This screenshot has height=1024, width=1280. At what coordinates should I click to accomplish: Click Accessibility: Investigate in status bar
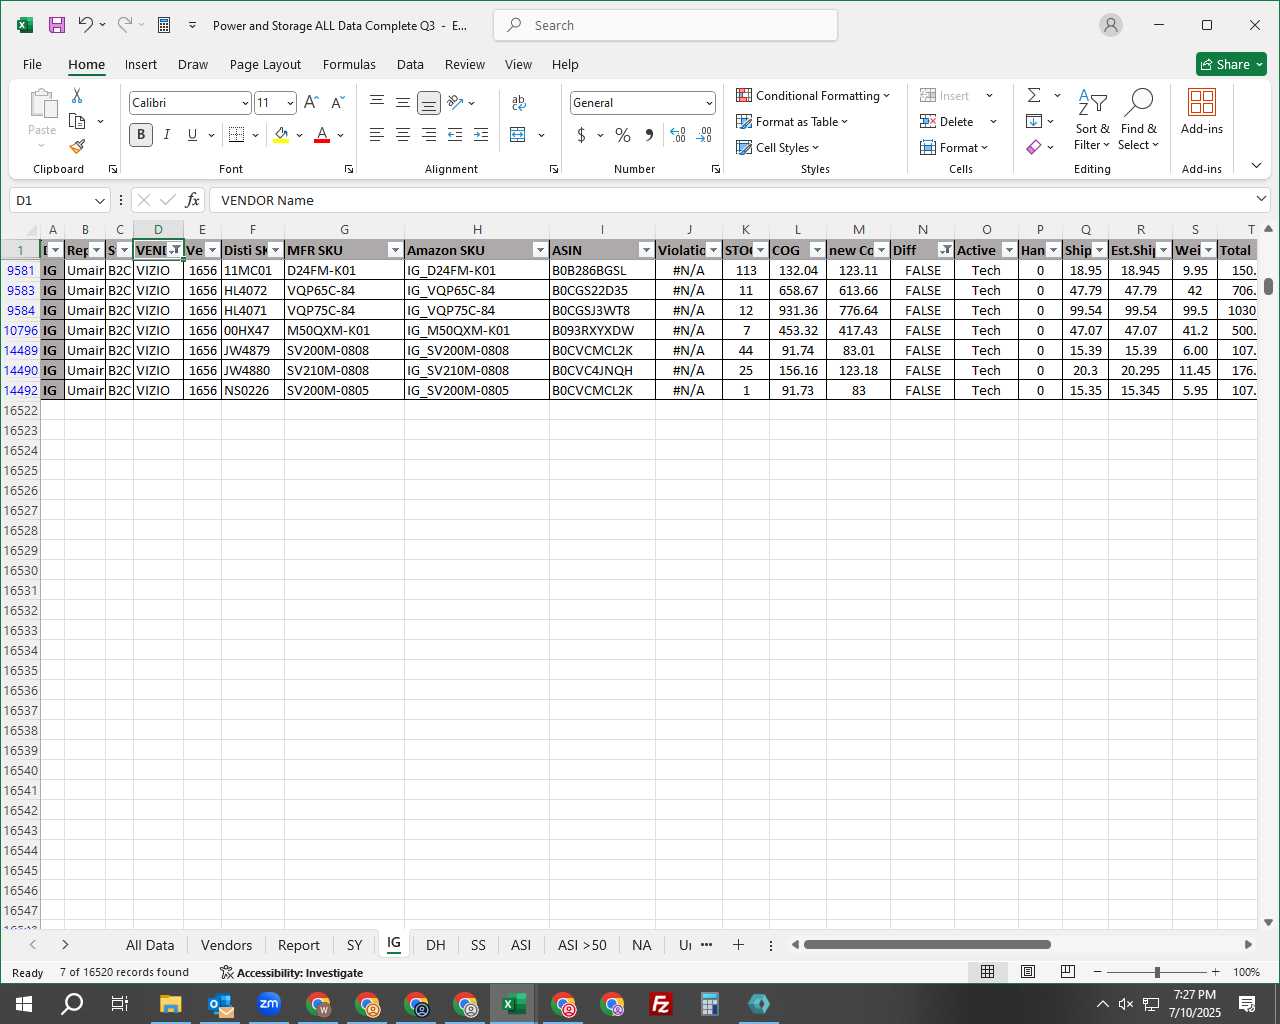click(x=291, y=972)
